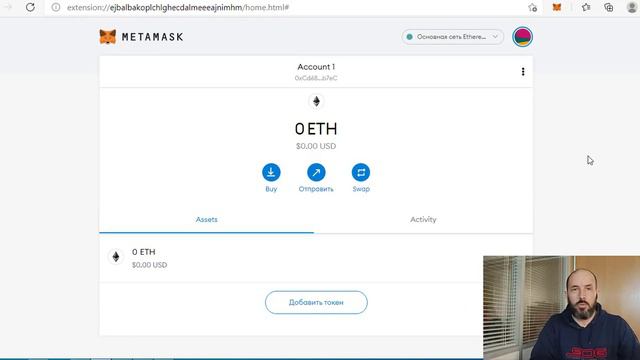This screenshot has width=640, height=360.
Task: Open the Ethereum network selector dropdown
Action: pos(452,37)
